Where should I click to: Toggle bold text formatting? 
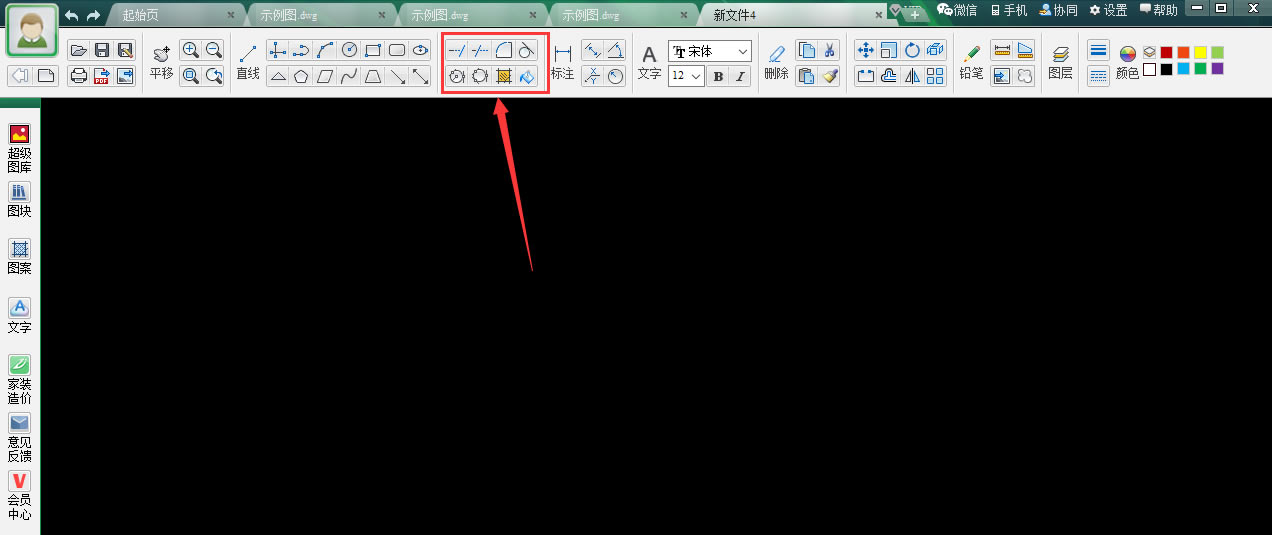[717, 76]
